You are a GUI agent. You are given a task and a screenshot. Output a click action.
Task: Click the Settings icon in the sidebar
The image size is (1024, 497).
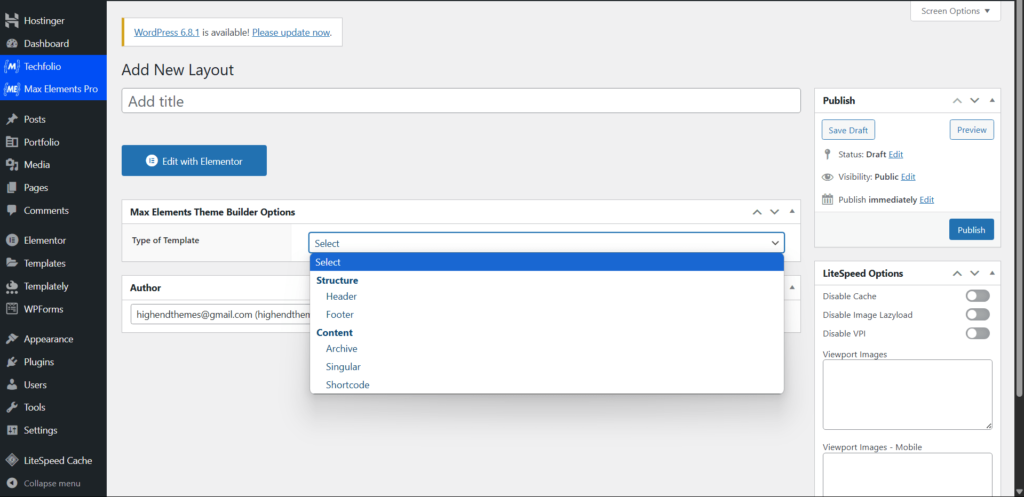point(12,430)
